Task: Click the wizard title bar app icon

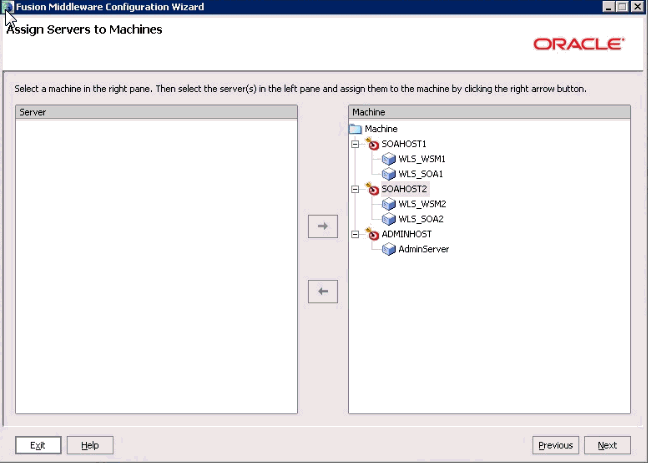Action: click(7, 7)
